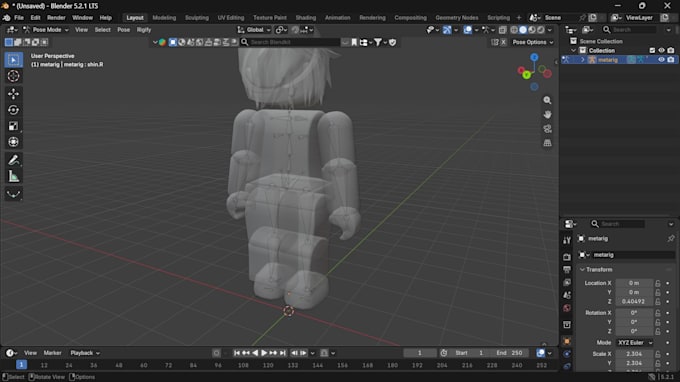Open the Pose header menu

click(124, 30)
